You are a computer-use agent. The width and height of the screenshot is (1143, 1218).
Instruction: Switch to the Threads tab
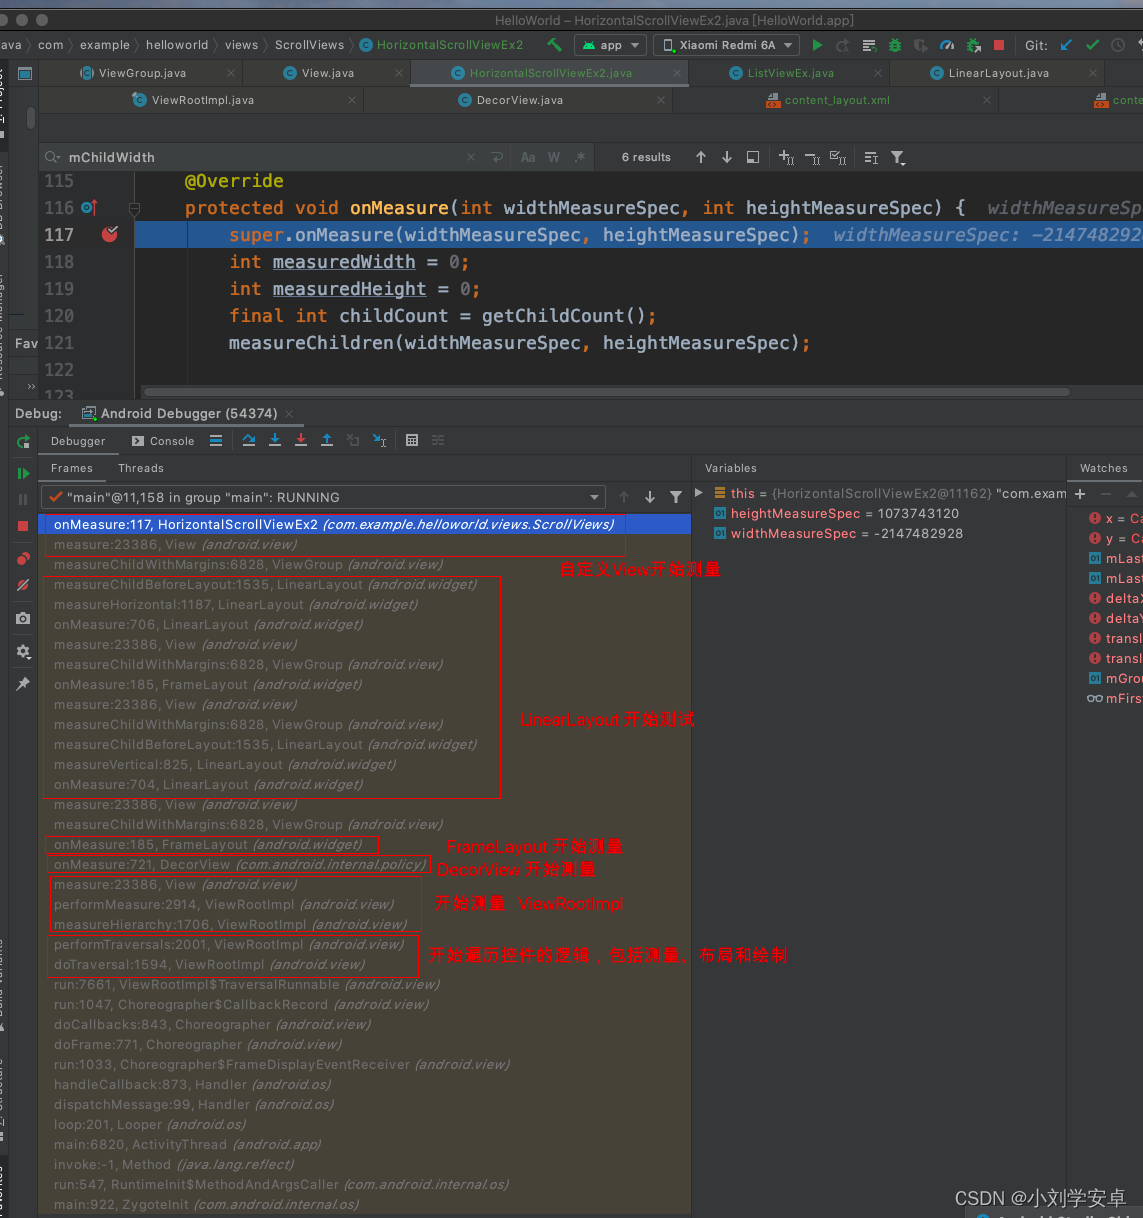(140, 468)
